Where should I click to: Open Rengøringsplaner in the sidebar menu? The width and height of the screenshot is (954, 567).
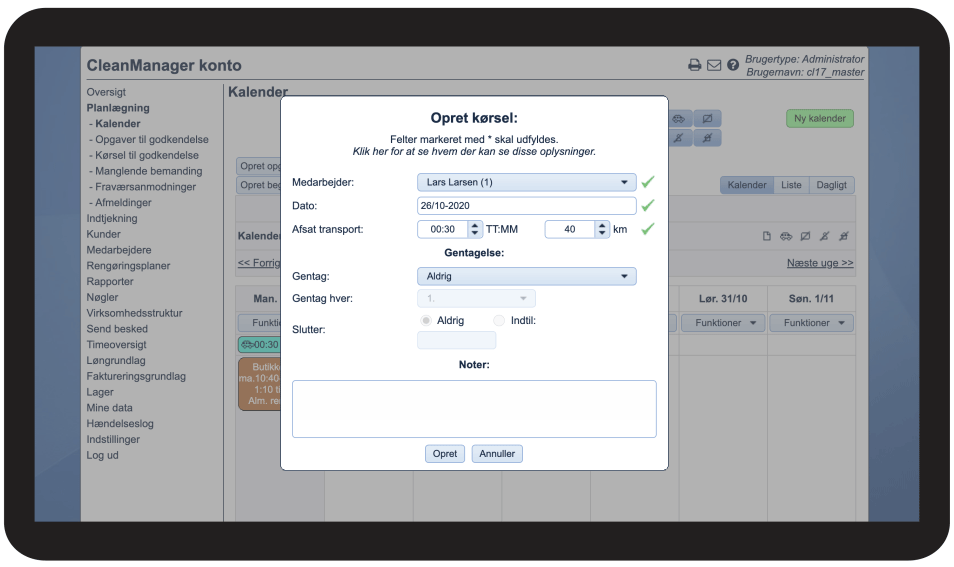pos(128,266)
